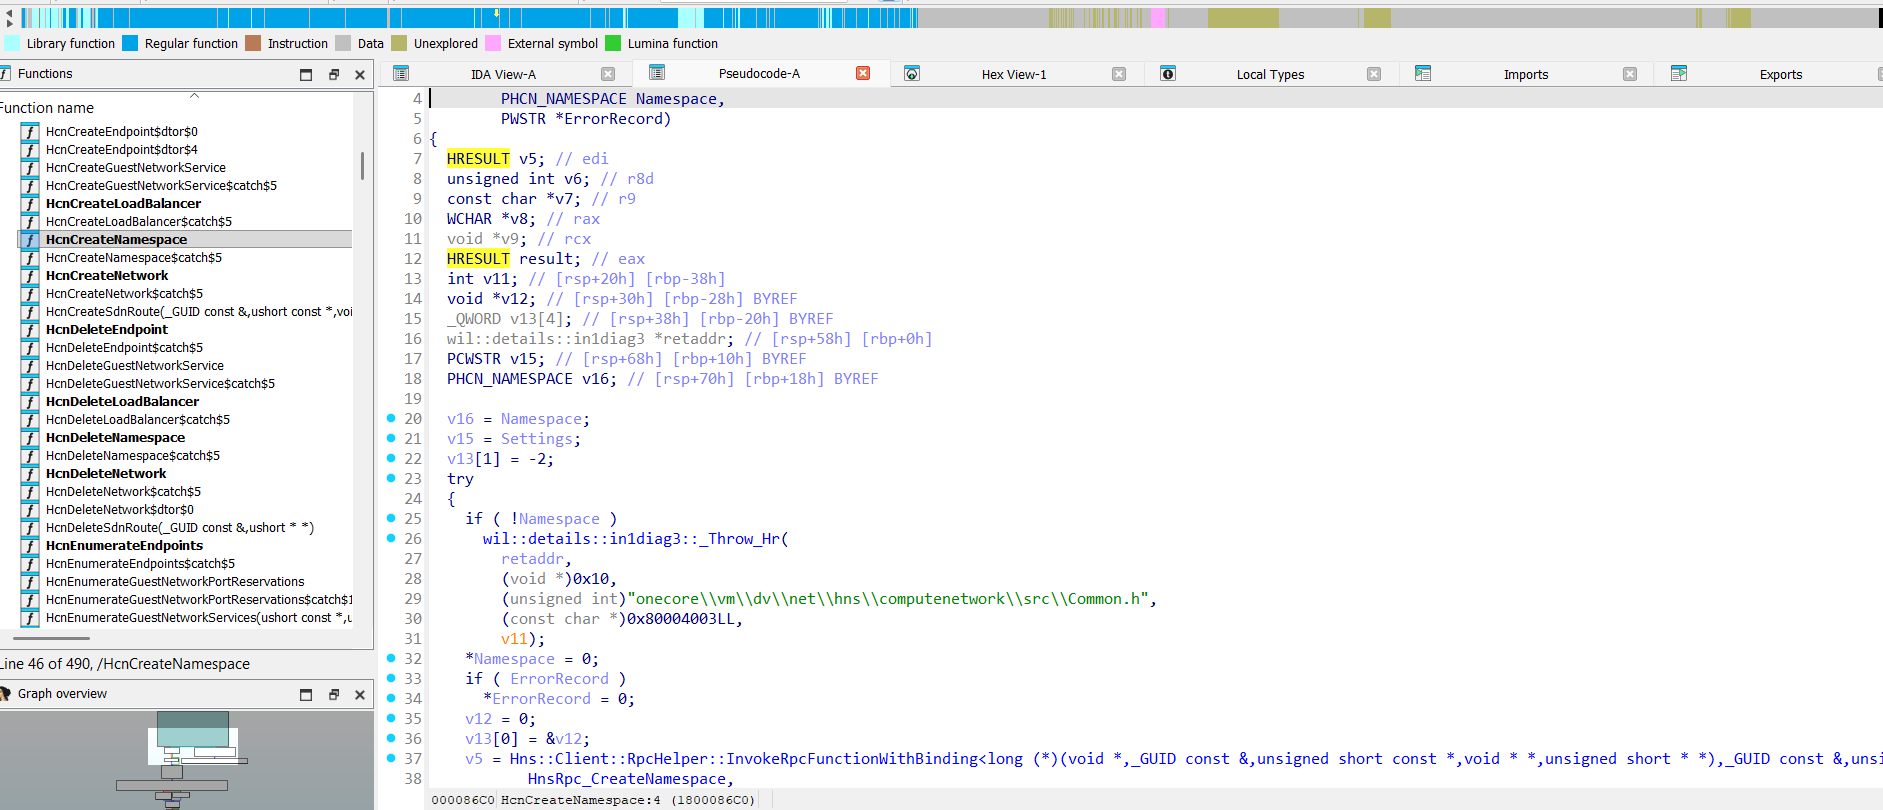
Task: Click Function name column sort arrow
Action: pos(195,96)
